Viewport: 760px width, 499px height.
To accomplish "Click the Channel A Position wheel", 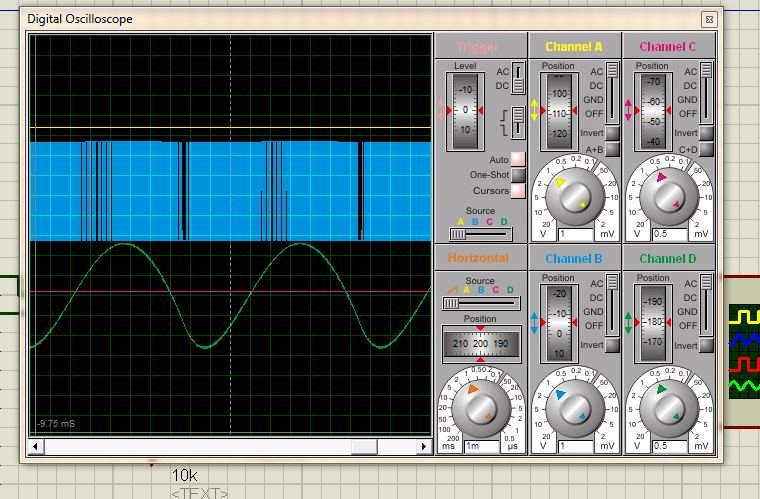I will click(x=559, y=111).
